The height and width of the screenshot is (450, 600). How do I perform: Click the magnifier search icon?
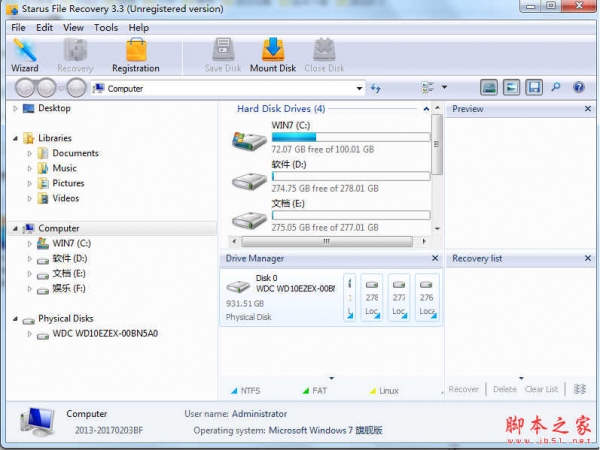click(x=556, y=87)
